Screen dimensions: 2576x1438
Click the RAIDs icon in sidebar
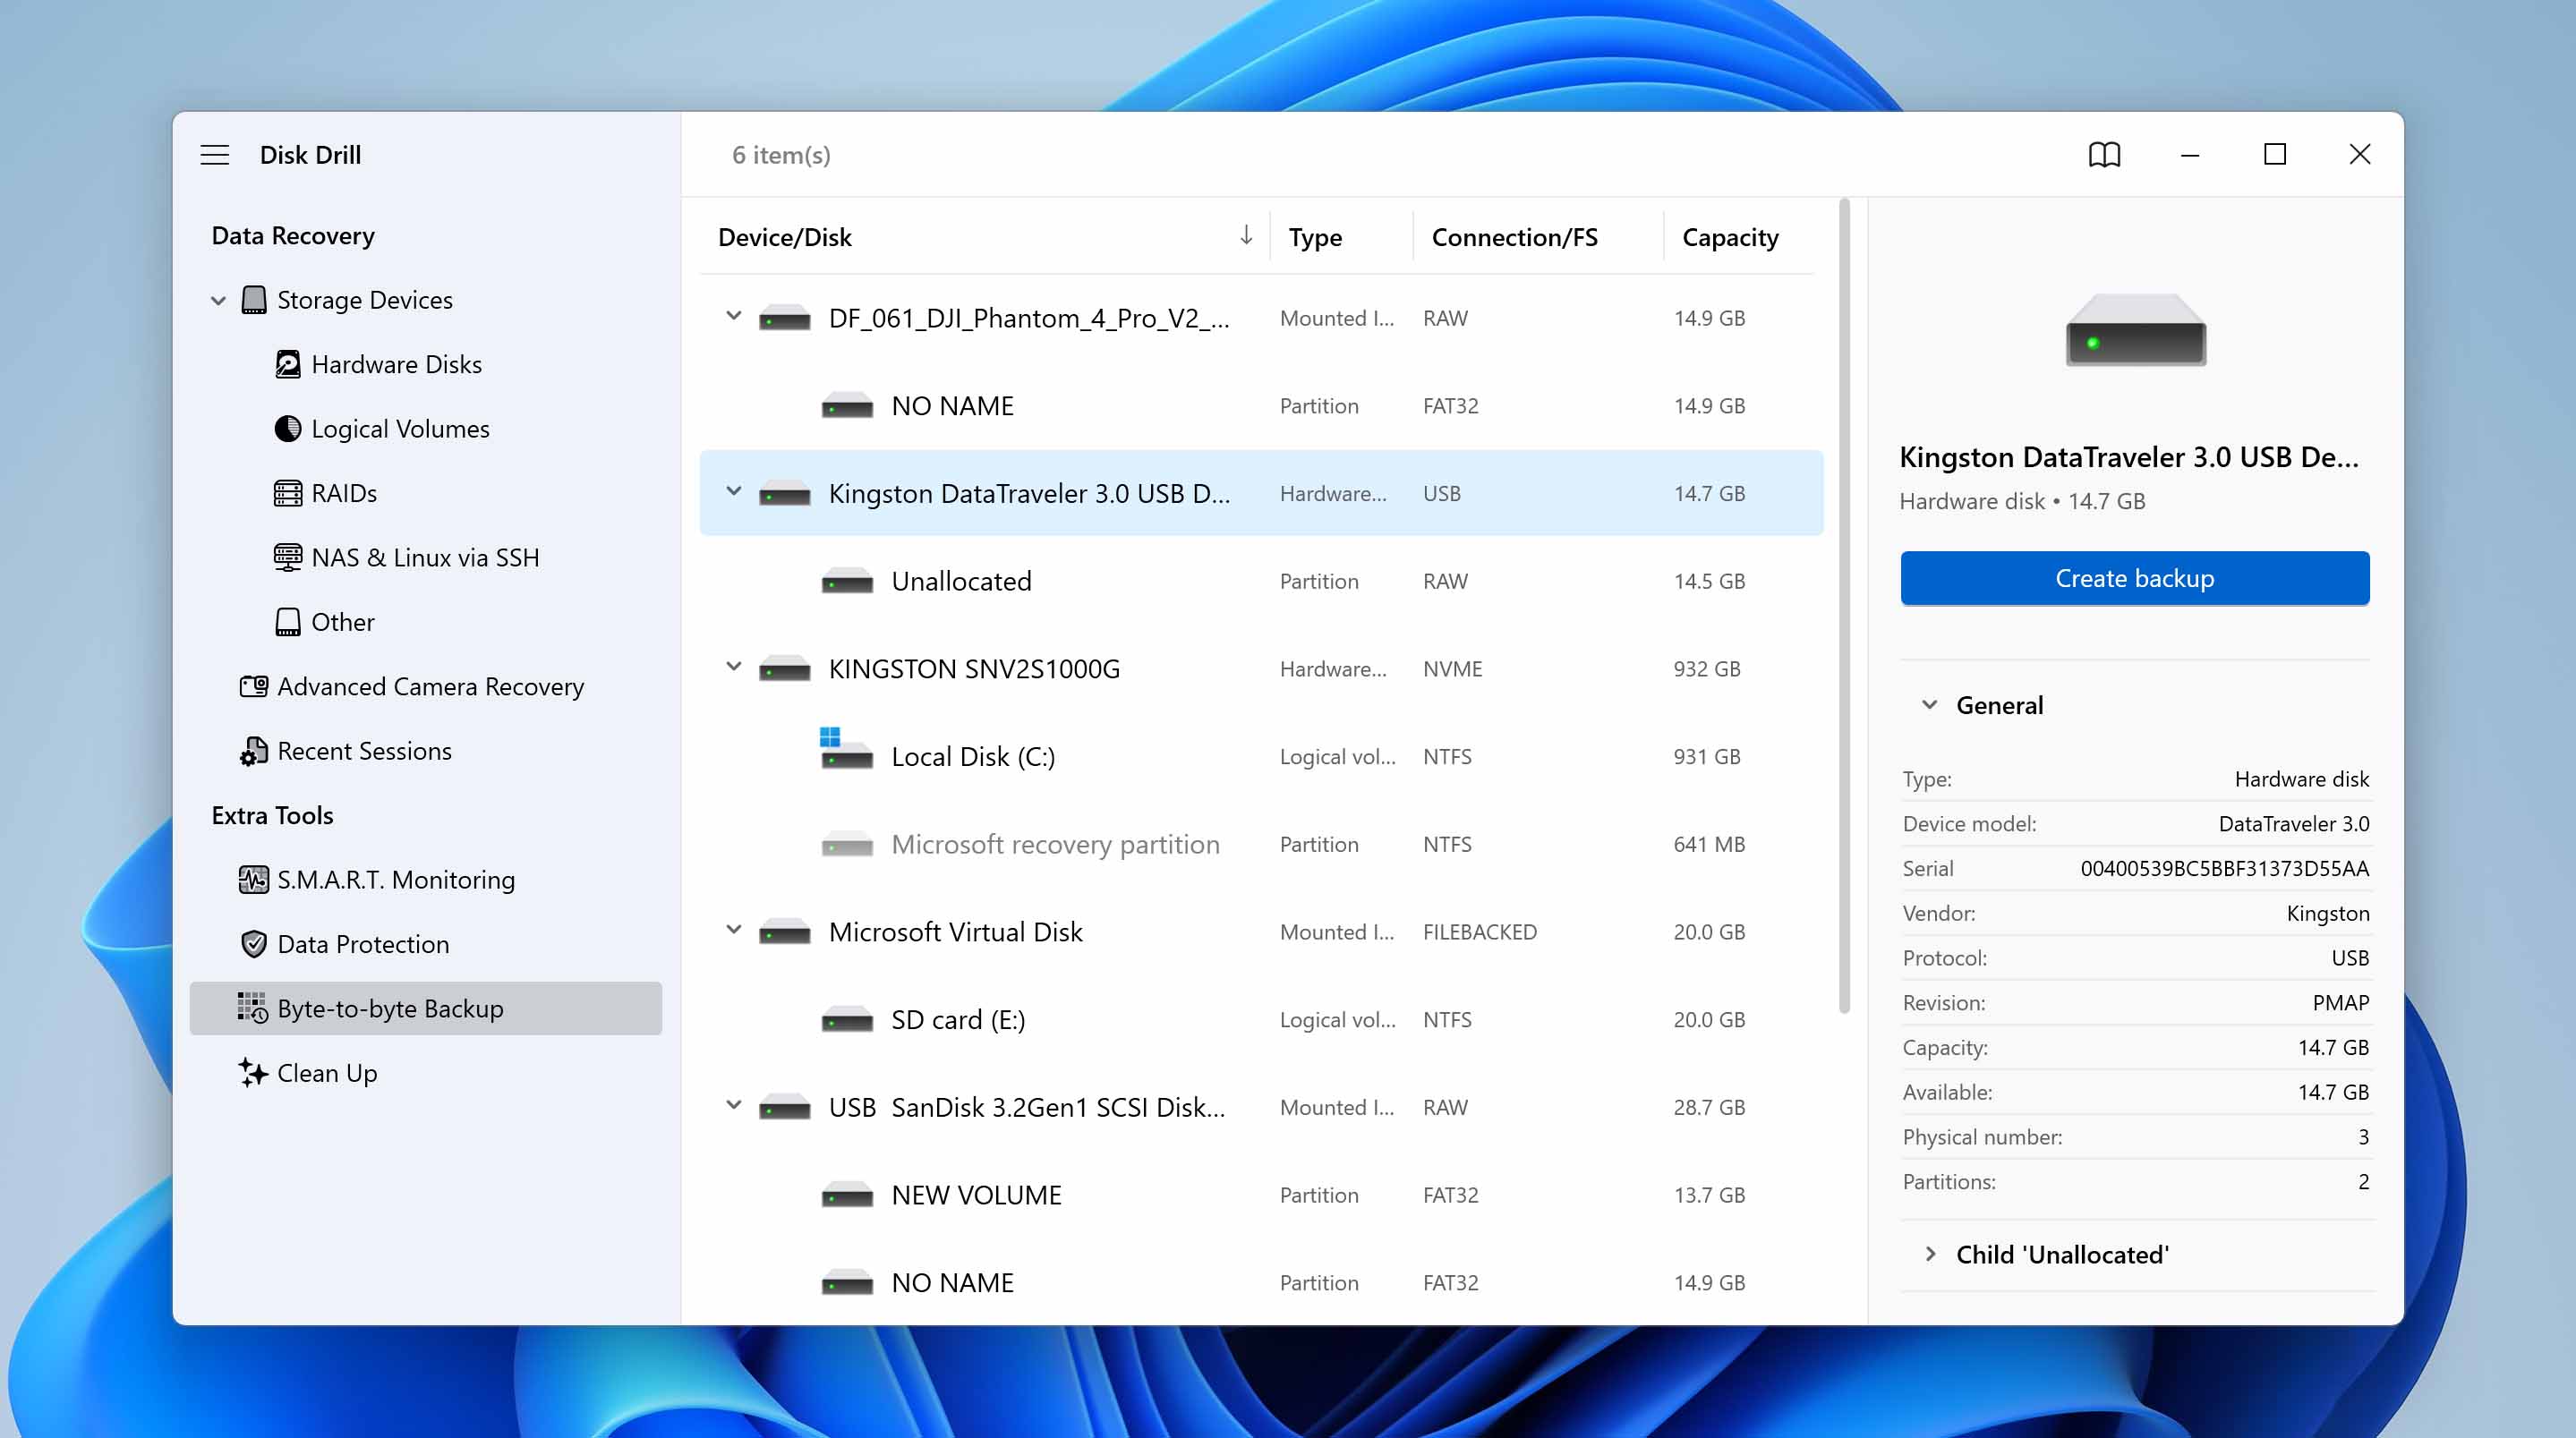pyautogui.click(x=288, y=493)
